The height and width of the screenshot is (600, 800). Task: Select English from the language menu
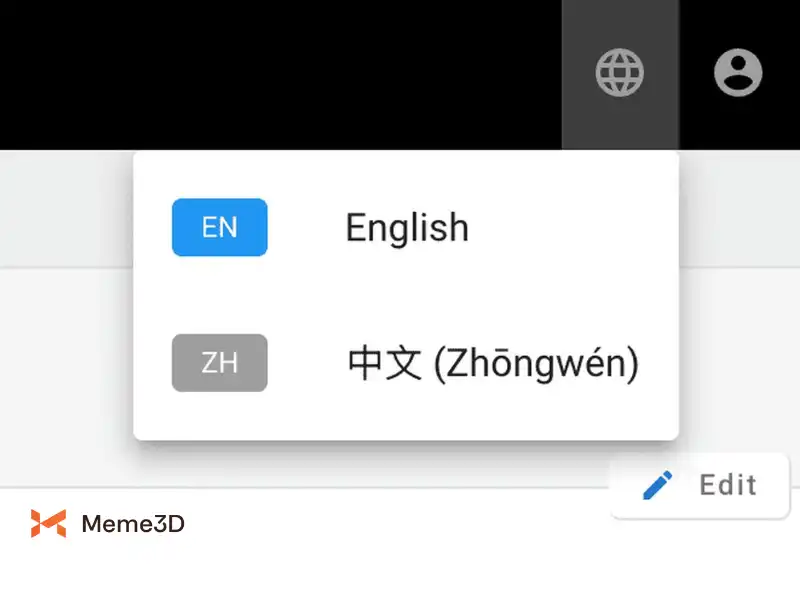tap(406, 227)
